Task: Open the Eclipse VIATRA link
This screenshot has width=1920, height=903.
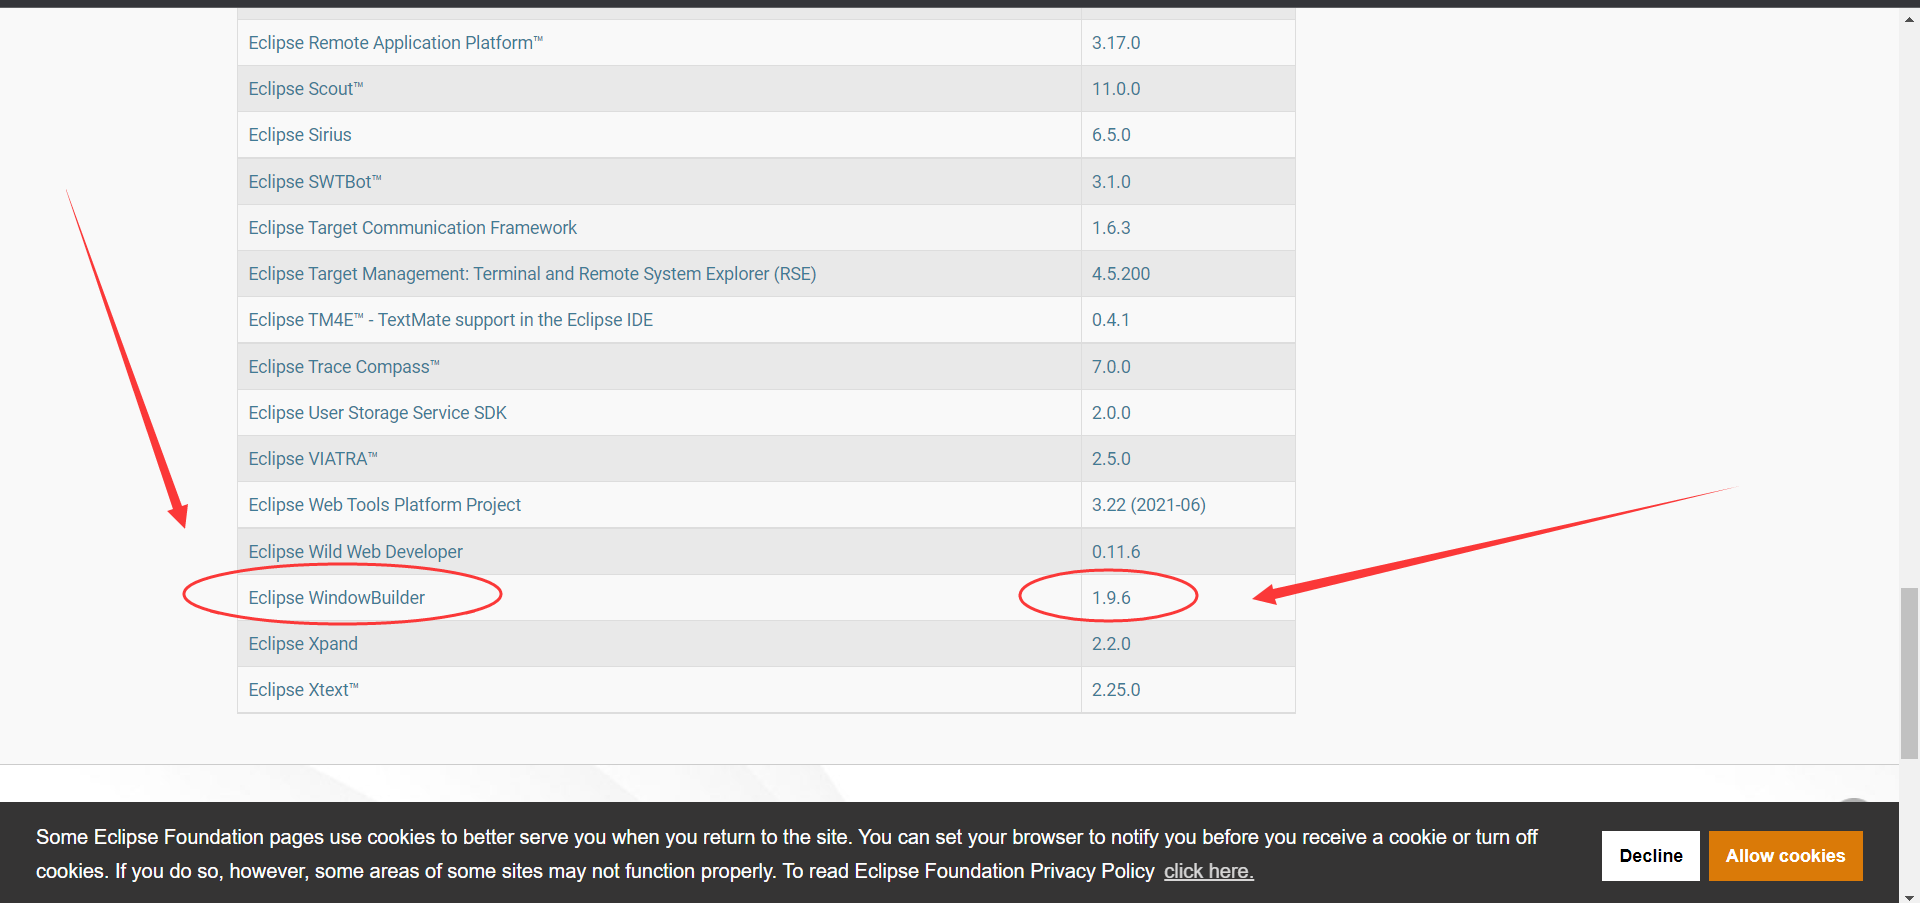Action: [x=313, y=459]
